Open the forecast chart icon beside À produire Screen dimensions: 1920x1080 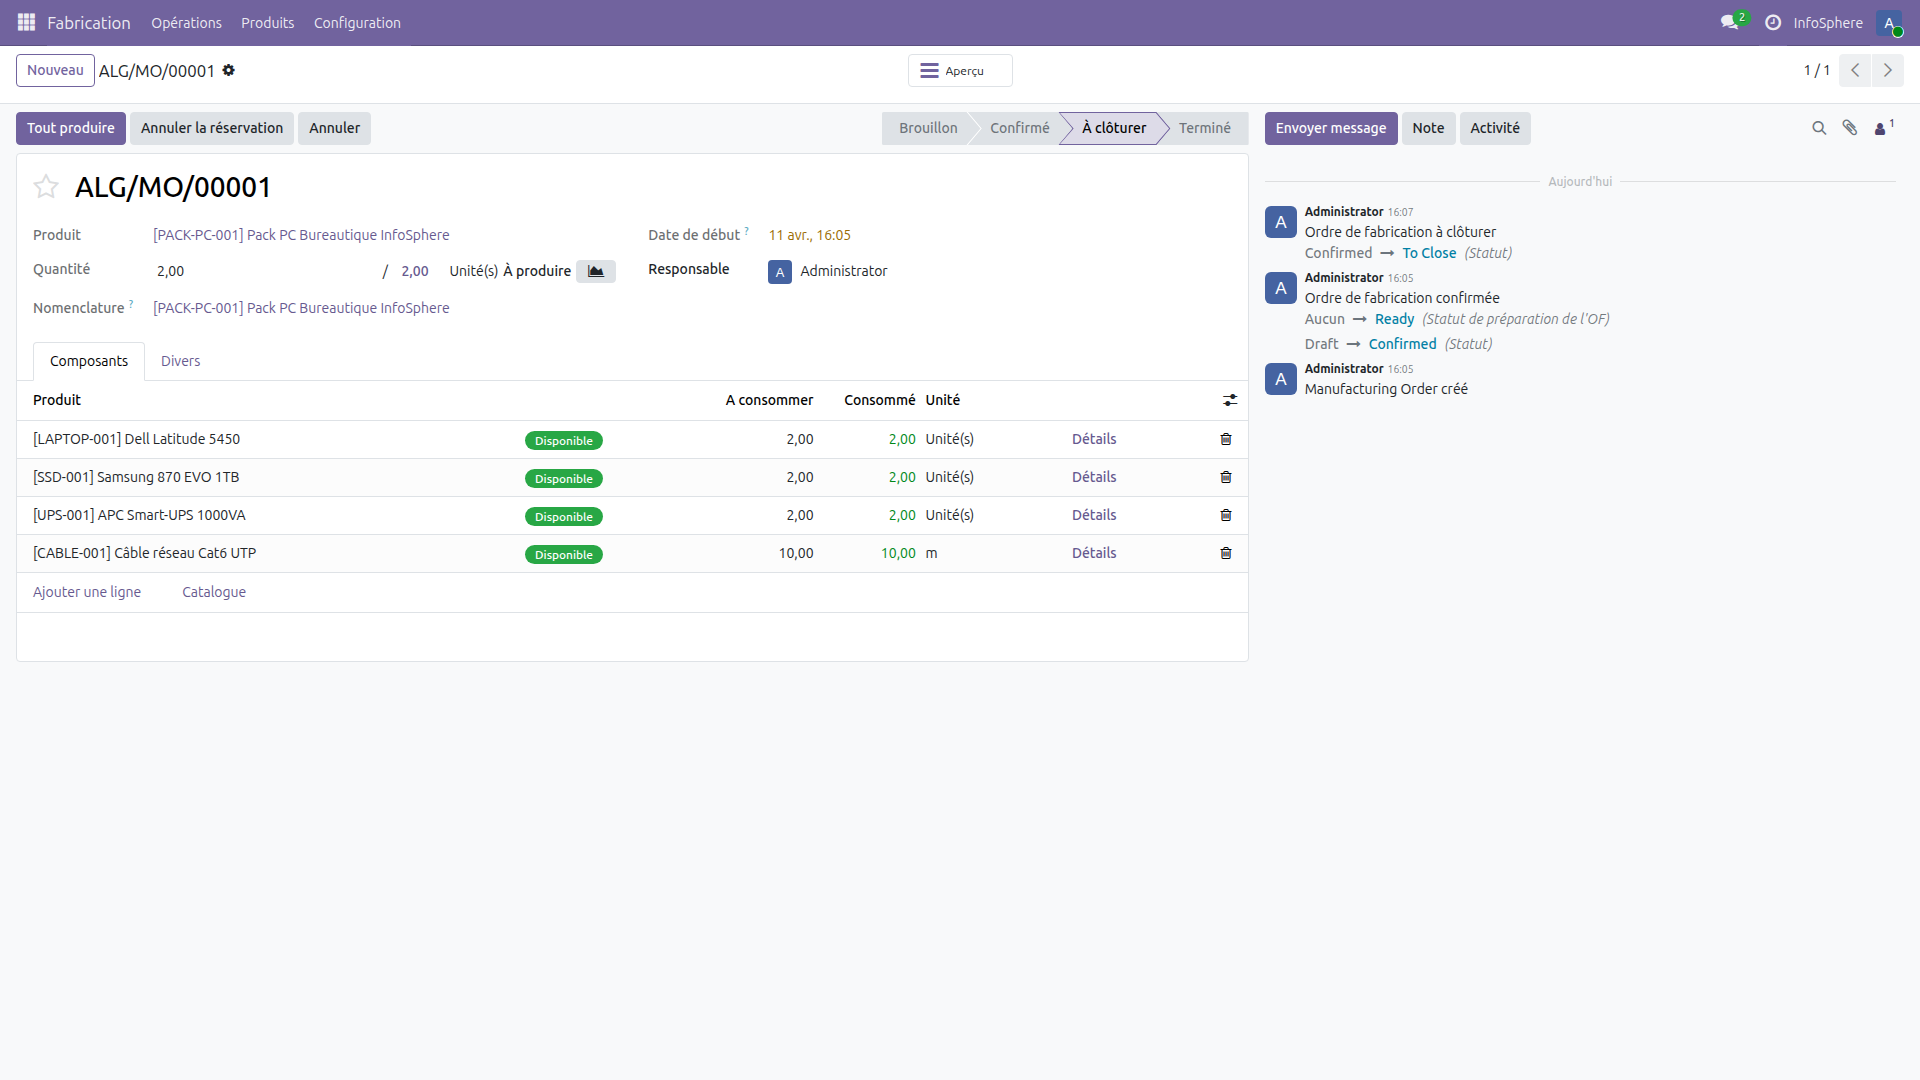[x=596, y=271]
